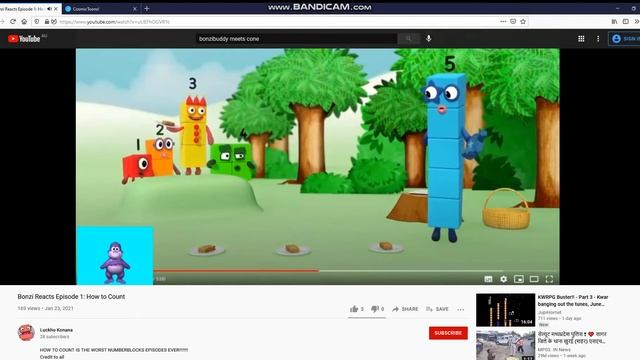
Task: Open the Hindi-titled recommended video title
Action: click(572, 338)
